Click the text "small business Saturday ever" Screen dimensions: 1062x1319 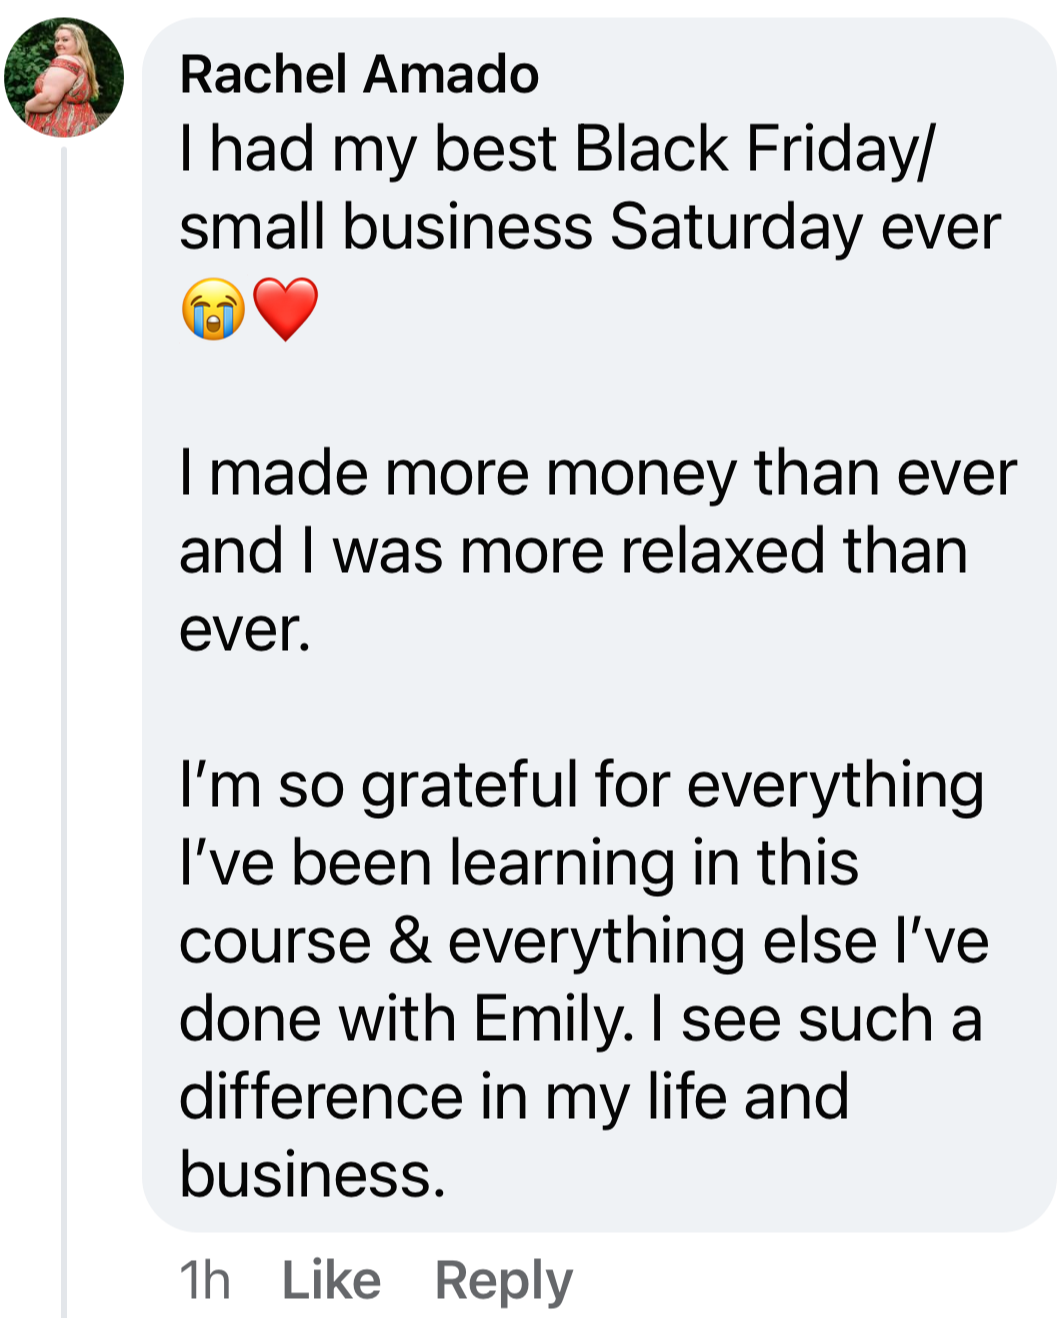click(x=590, y=228)
